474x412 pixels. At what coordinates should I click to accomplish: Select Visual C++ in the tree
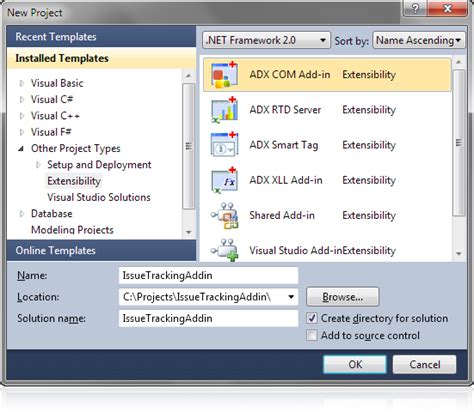pos(55,116)
